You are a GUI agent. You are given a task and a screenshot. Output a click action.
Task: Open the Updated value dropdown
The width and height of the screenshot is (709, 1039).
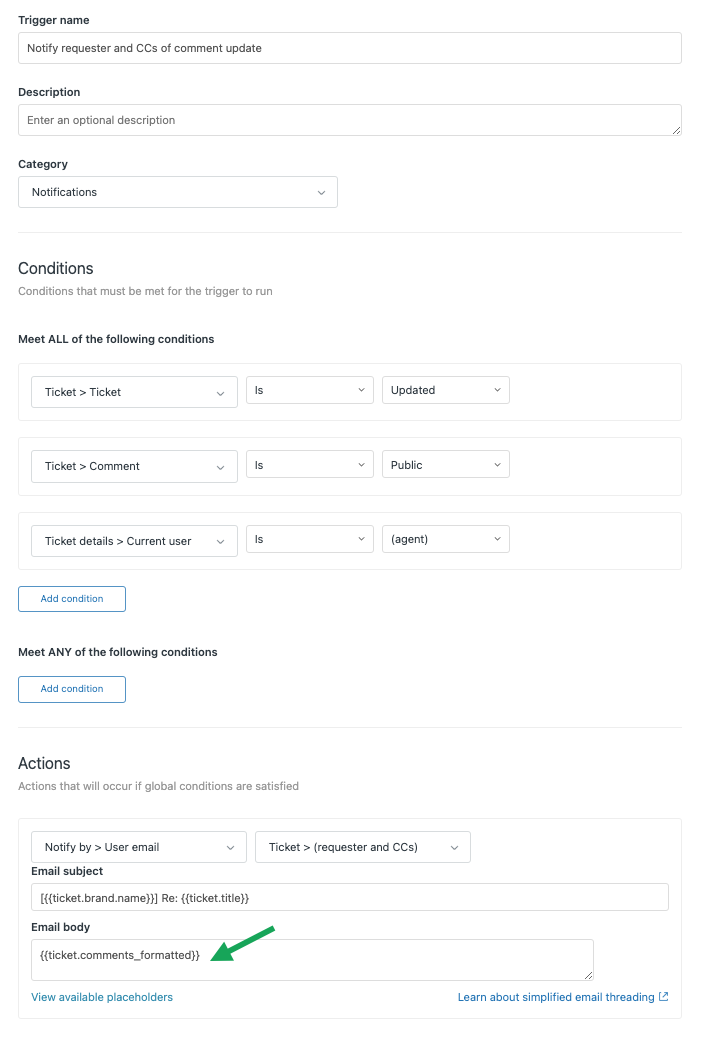point(445,391)
